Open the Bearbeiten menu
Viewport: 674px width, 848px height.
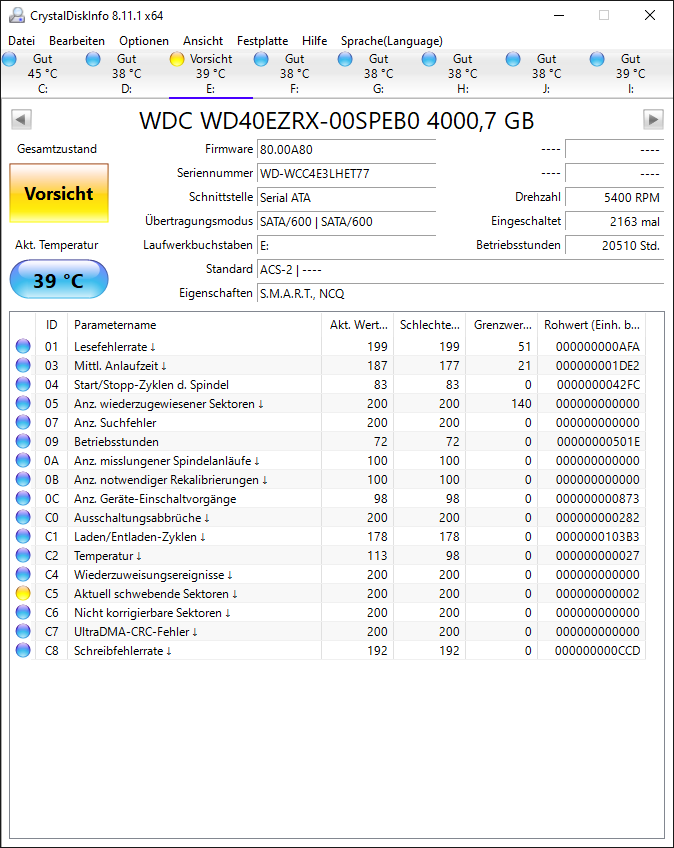pos(77,41)
